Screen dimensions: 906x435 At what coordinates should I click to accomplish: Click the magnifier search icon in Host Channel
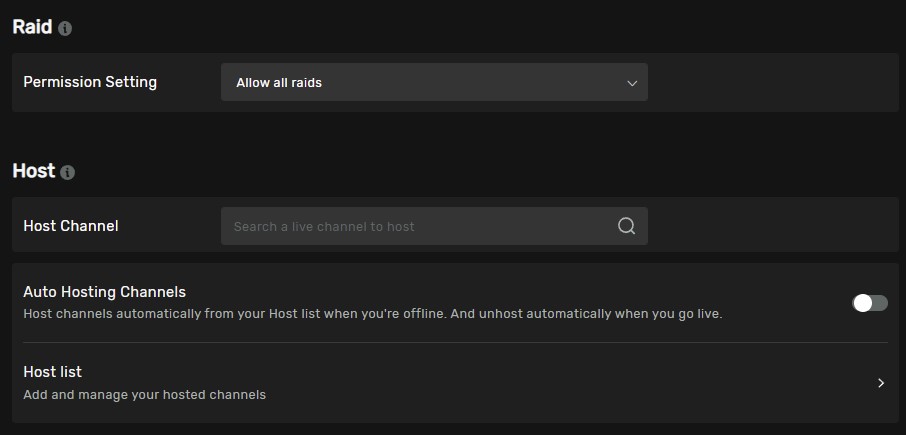[626, 226]
